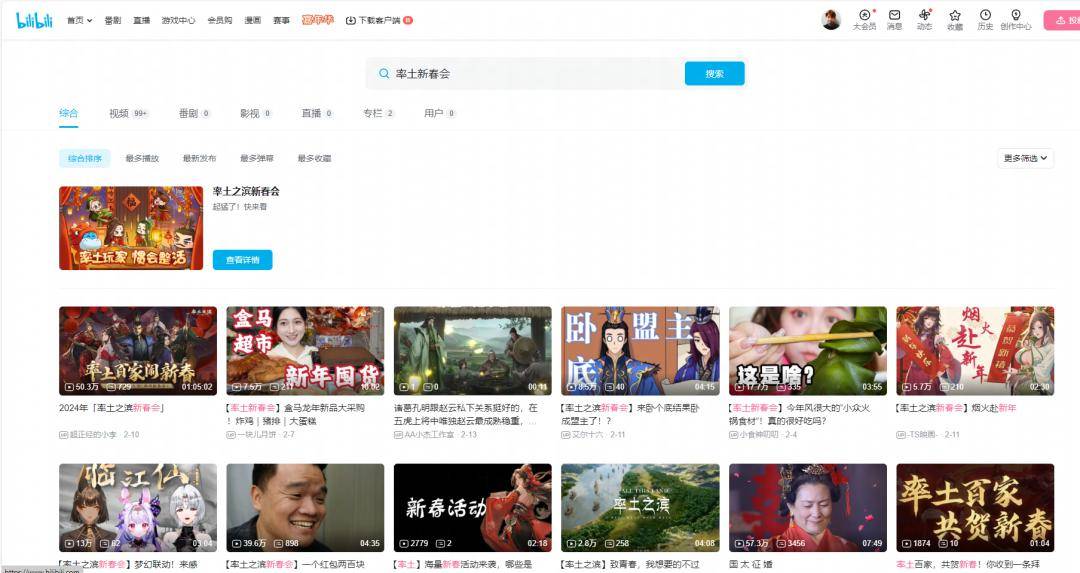Click the bilibili logo
The height and width of the screenshot is (573, 1080).
click(34, 20)
